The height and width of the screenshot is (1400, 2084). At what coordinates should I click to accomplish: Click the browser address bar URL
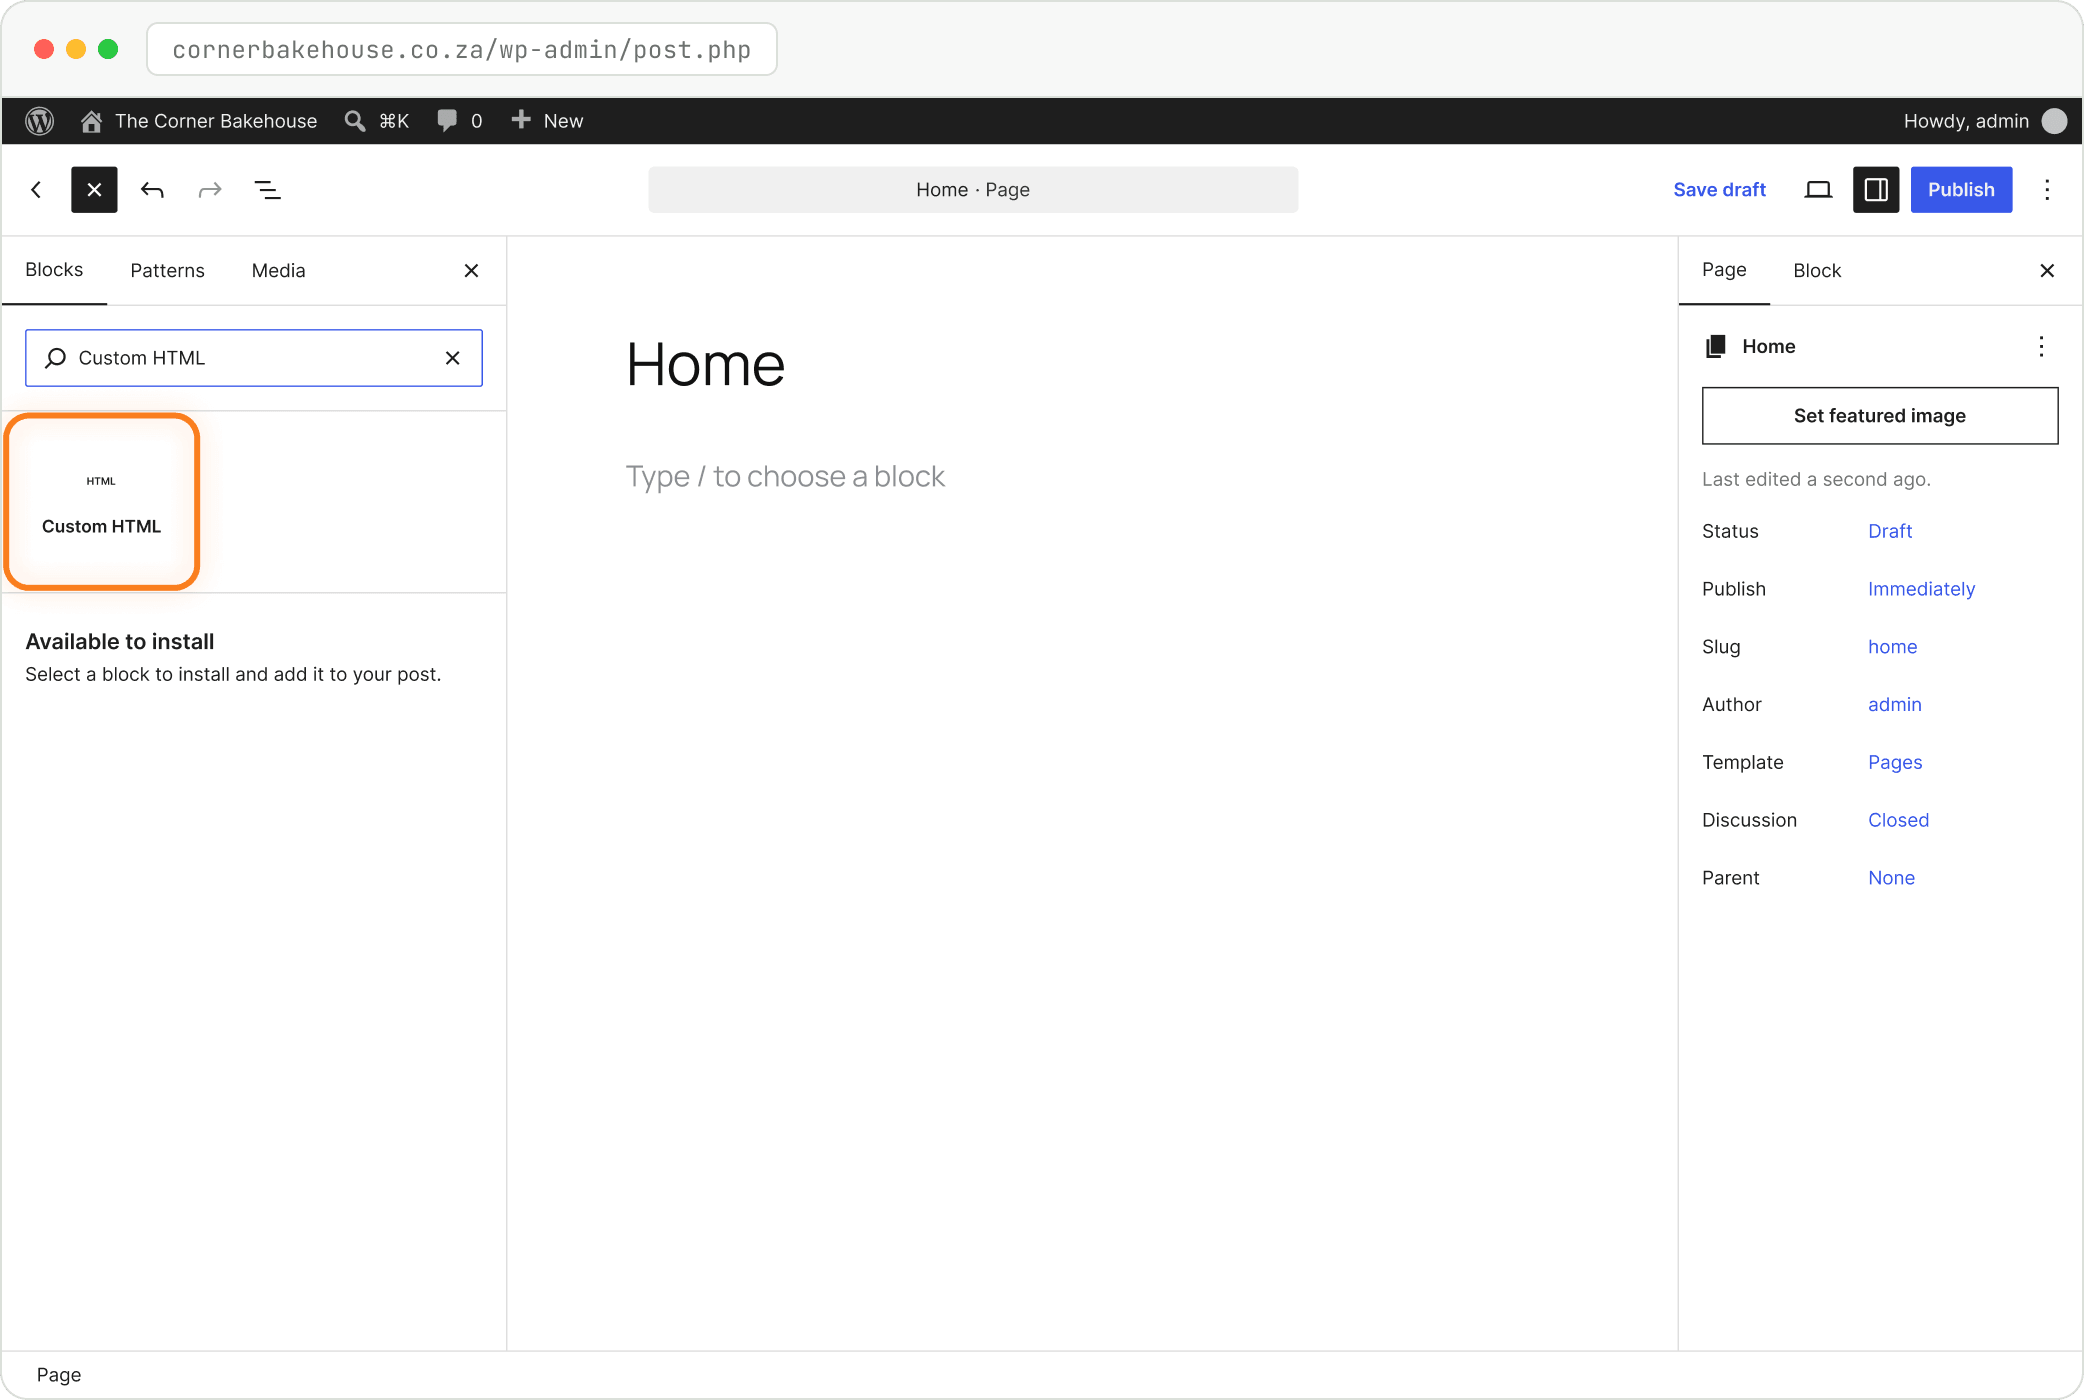[x=461, y=50]
